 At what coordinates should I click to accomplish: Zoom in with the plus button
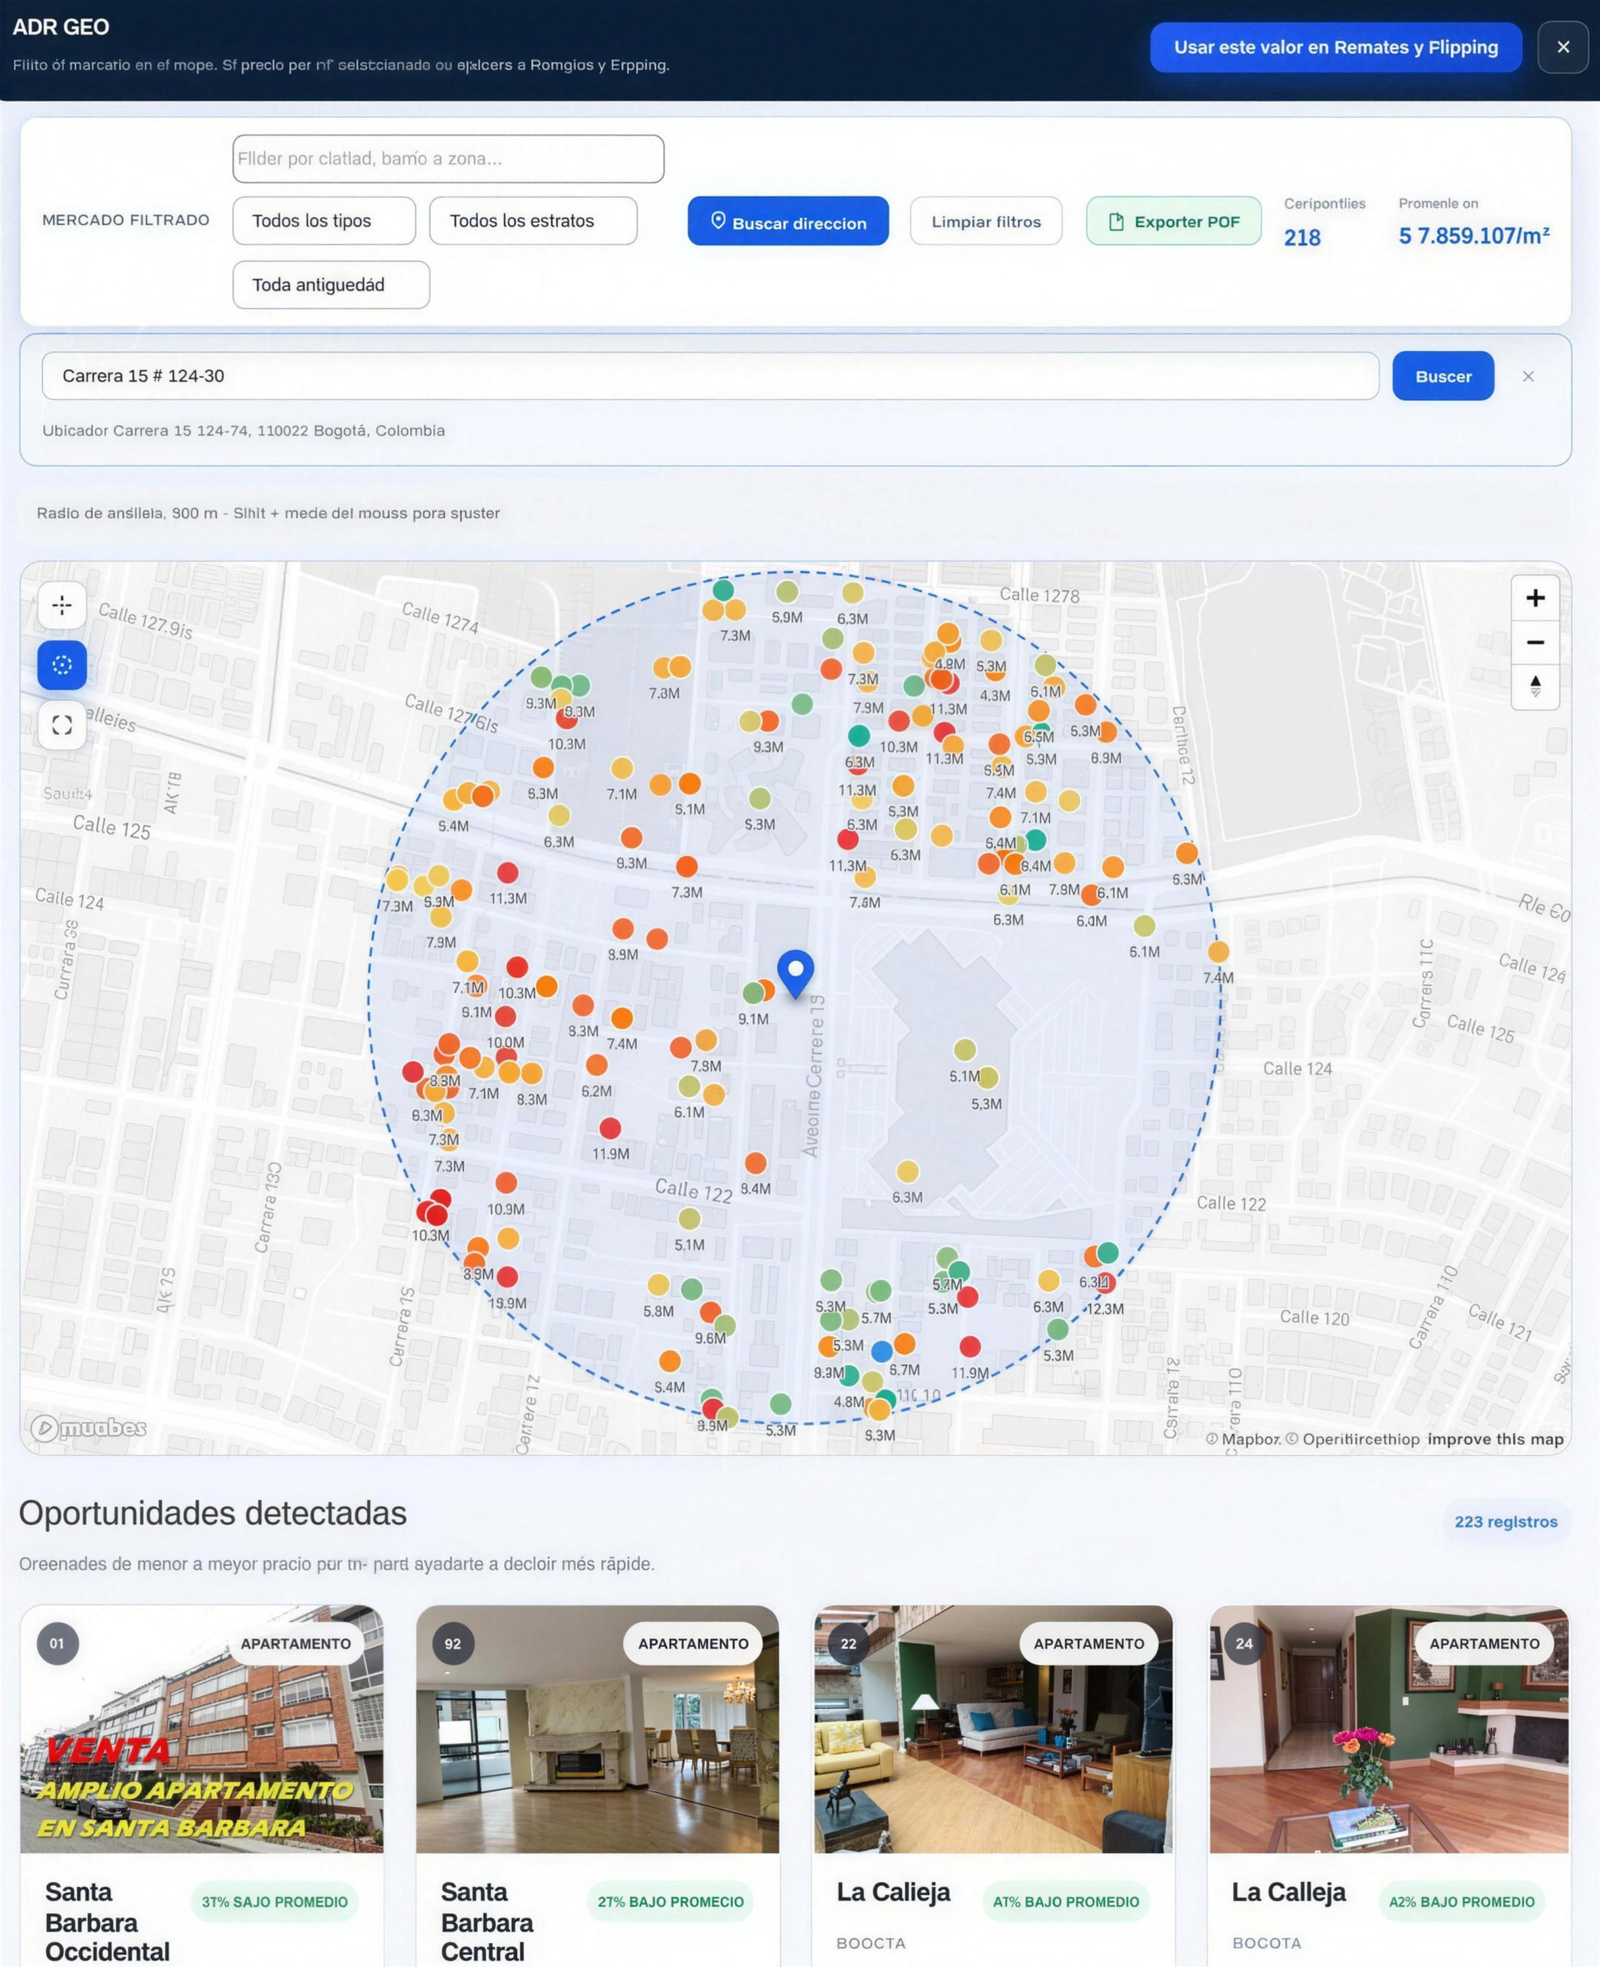(1535, 598)
